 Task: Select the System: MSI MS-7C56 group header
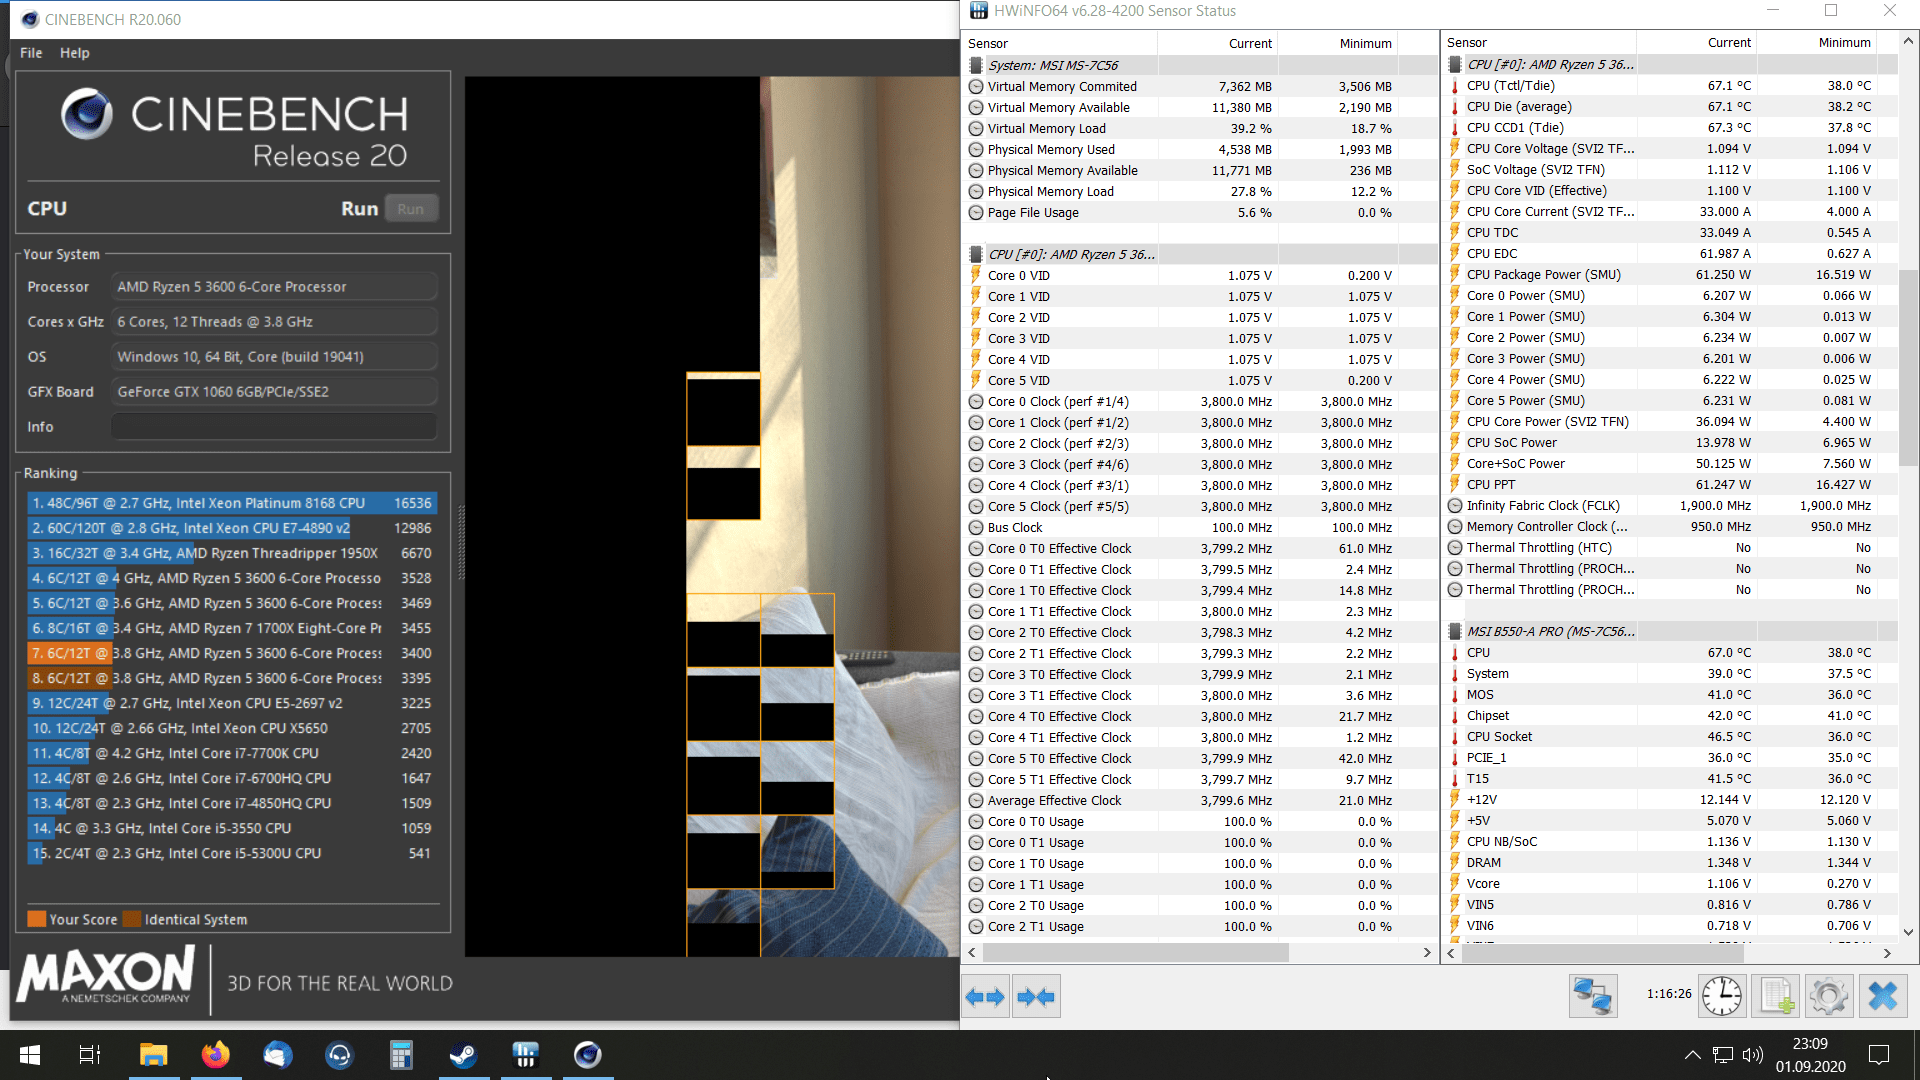1200,65
